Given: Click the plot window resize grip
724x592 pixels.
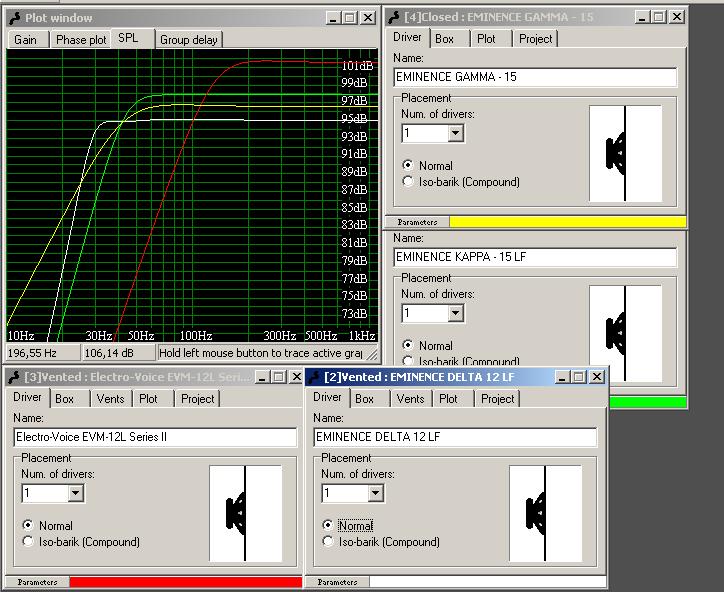Looking at the screenshot, I should pyautogui.click(x=373, y=355).
